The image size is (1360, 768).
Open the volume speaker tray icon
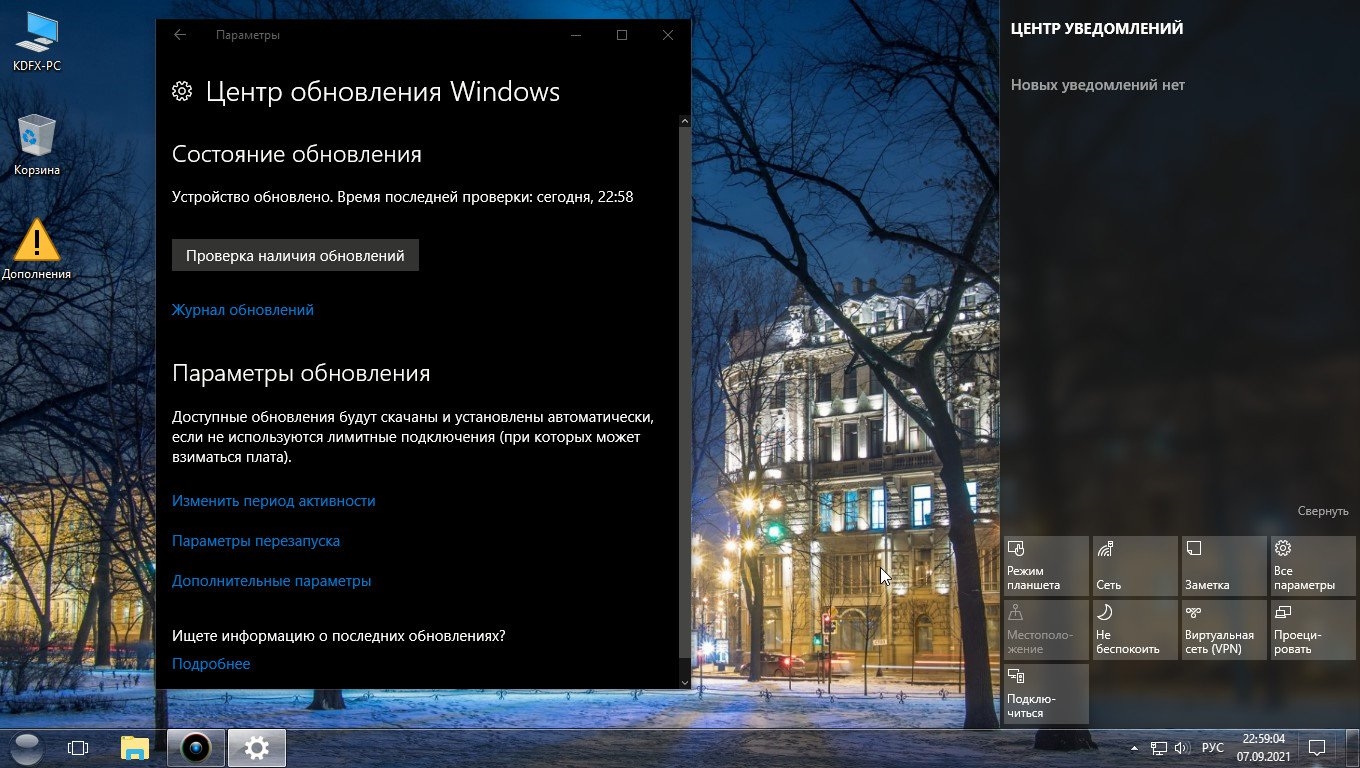pyautogui.click(x=1182, y=748)
